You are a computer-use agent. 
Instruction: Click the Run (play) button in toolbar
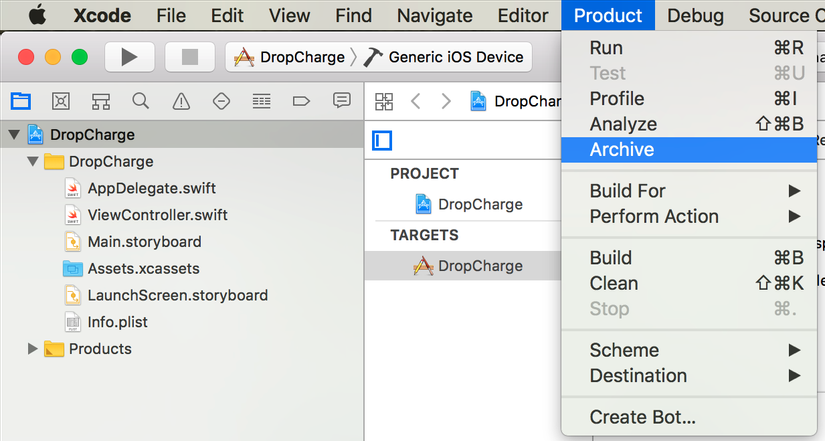[x=129, y=57]
